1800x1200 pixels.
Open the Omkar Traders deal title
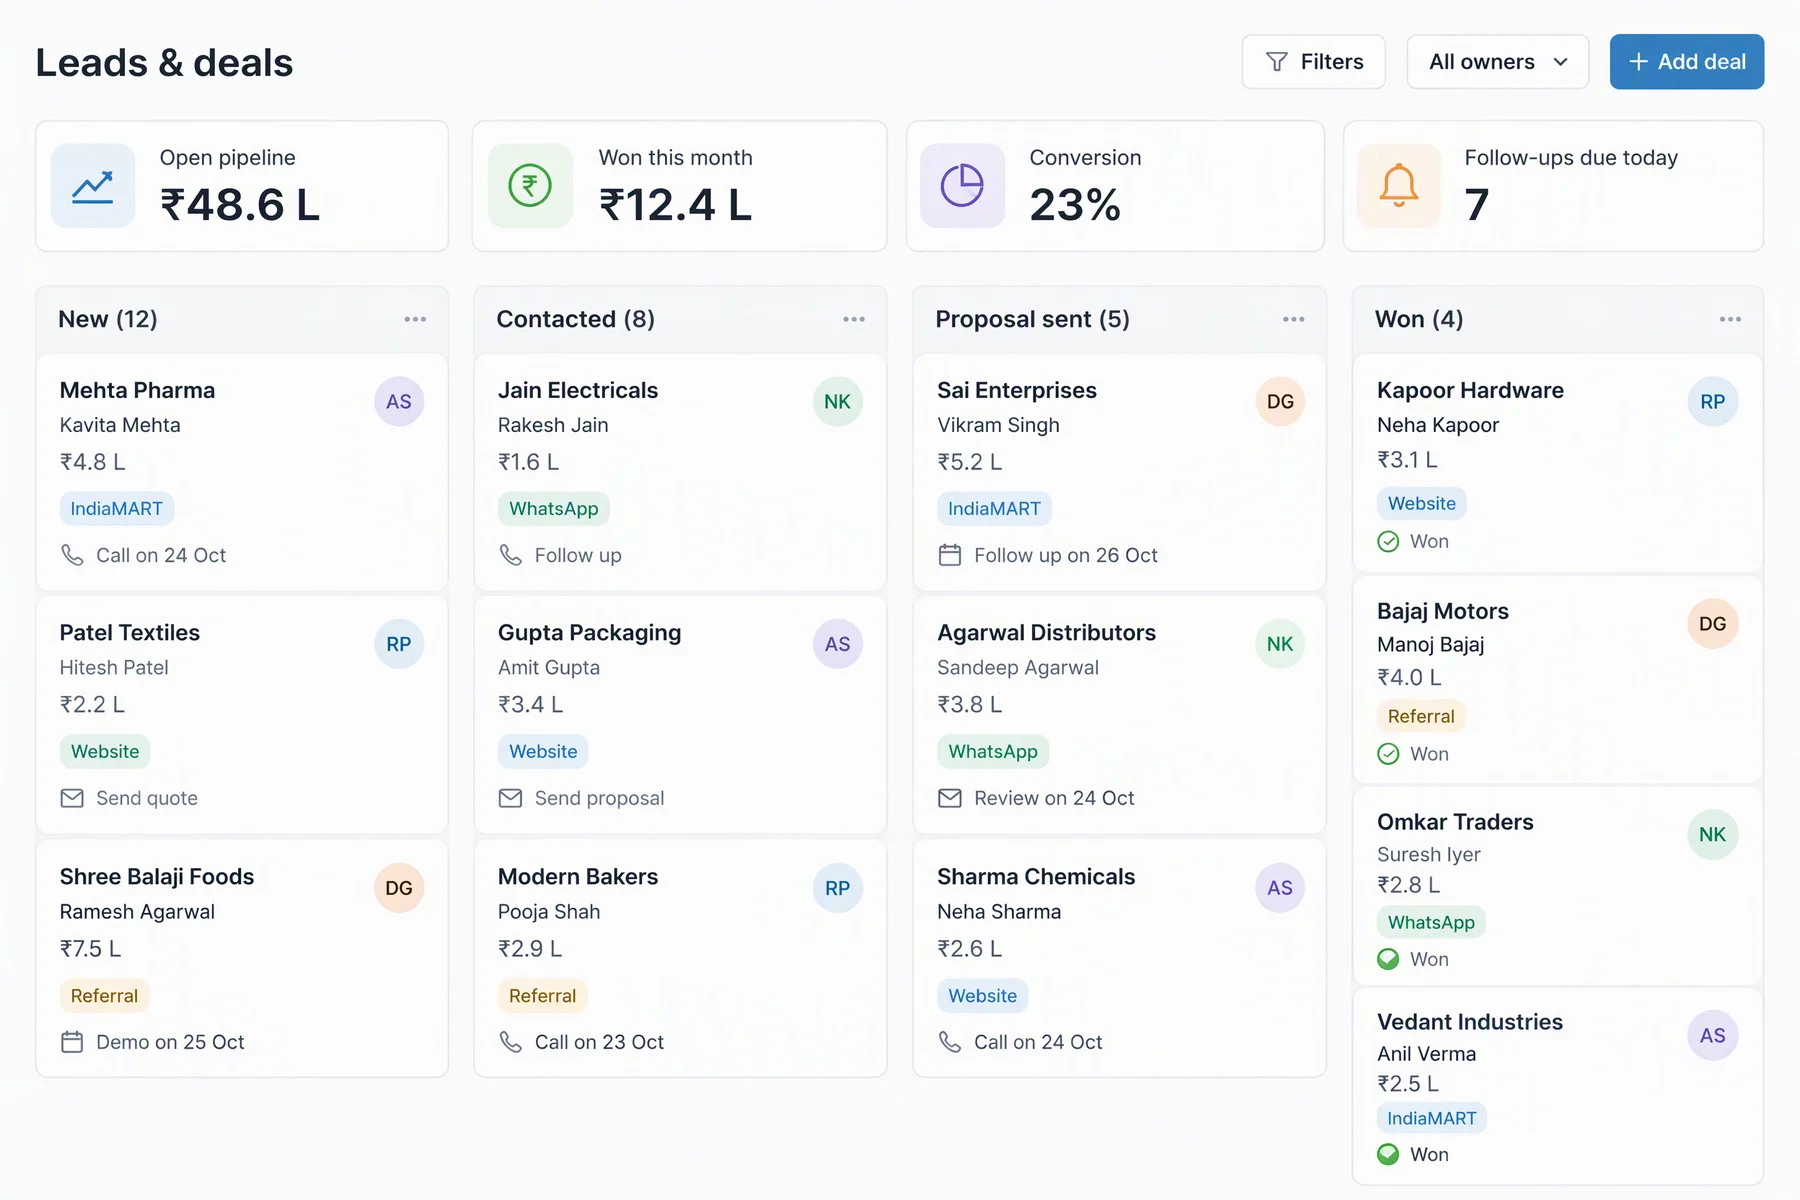(x=1455, y=822)
